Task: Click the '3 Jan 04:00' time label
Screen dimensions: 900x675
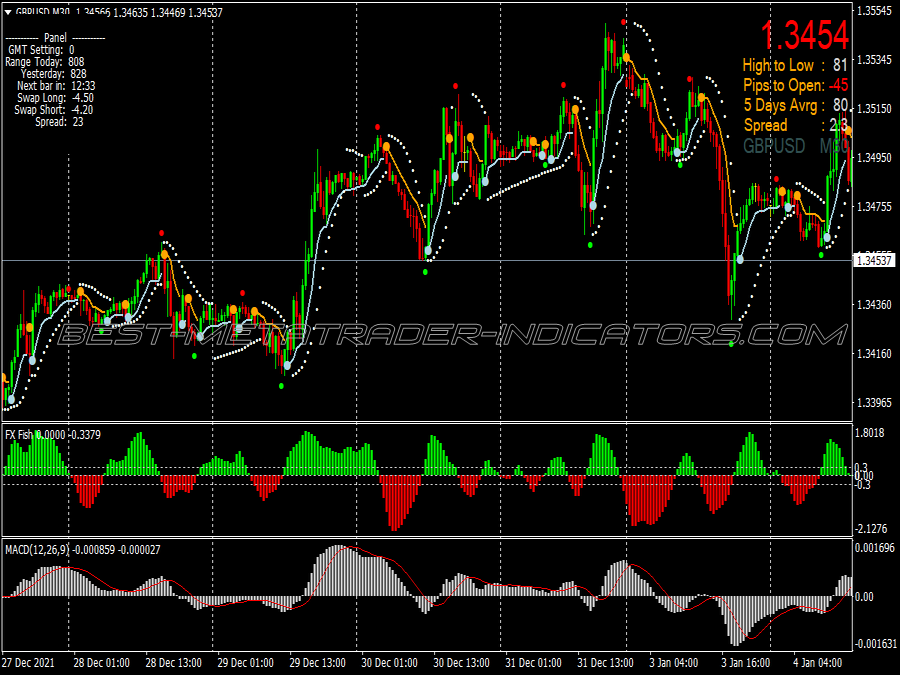Action: coord(674,663)
